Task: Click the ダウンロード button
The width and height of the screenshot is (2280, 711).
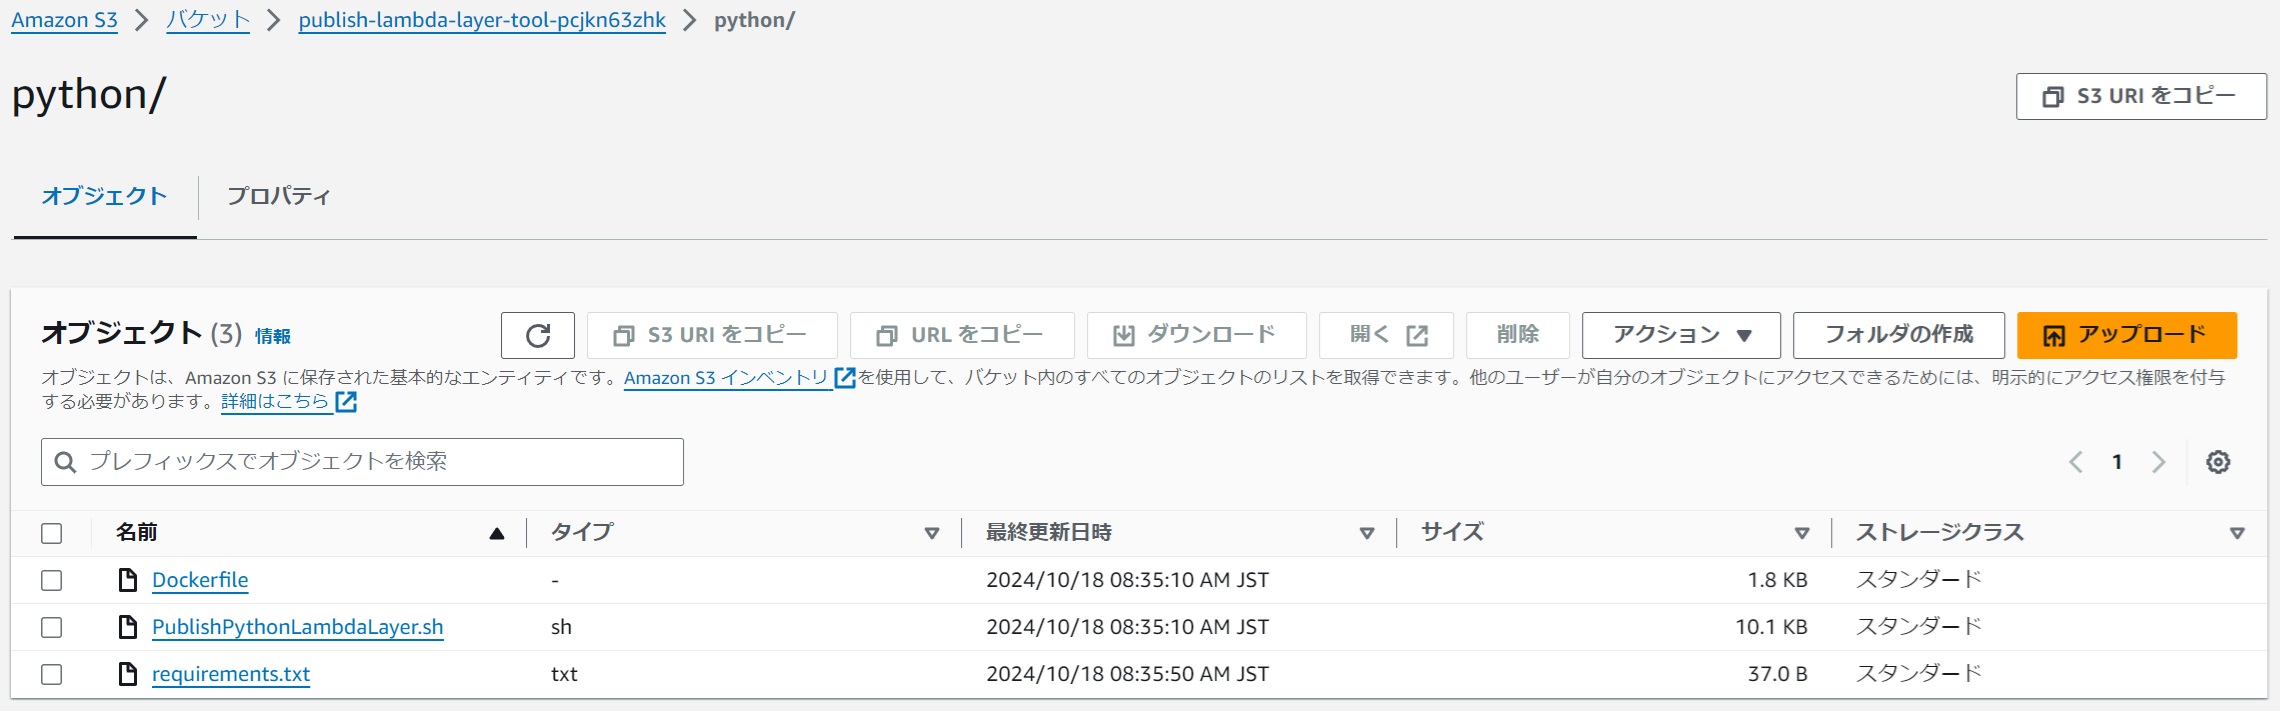Action: tap(1196, 335)
